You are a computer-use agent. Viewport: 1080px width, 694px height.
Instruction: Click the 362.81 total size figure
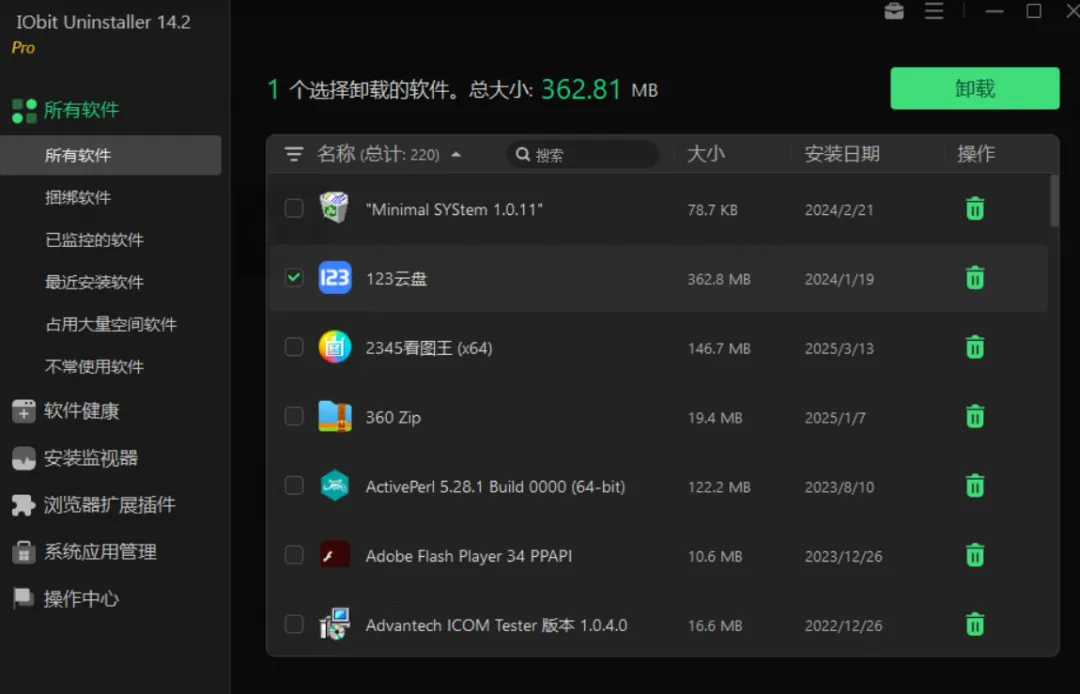581,90
